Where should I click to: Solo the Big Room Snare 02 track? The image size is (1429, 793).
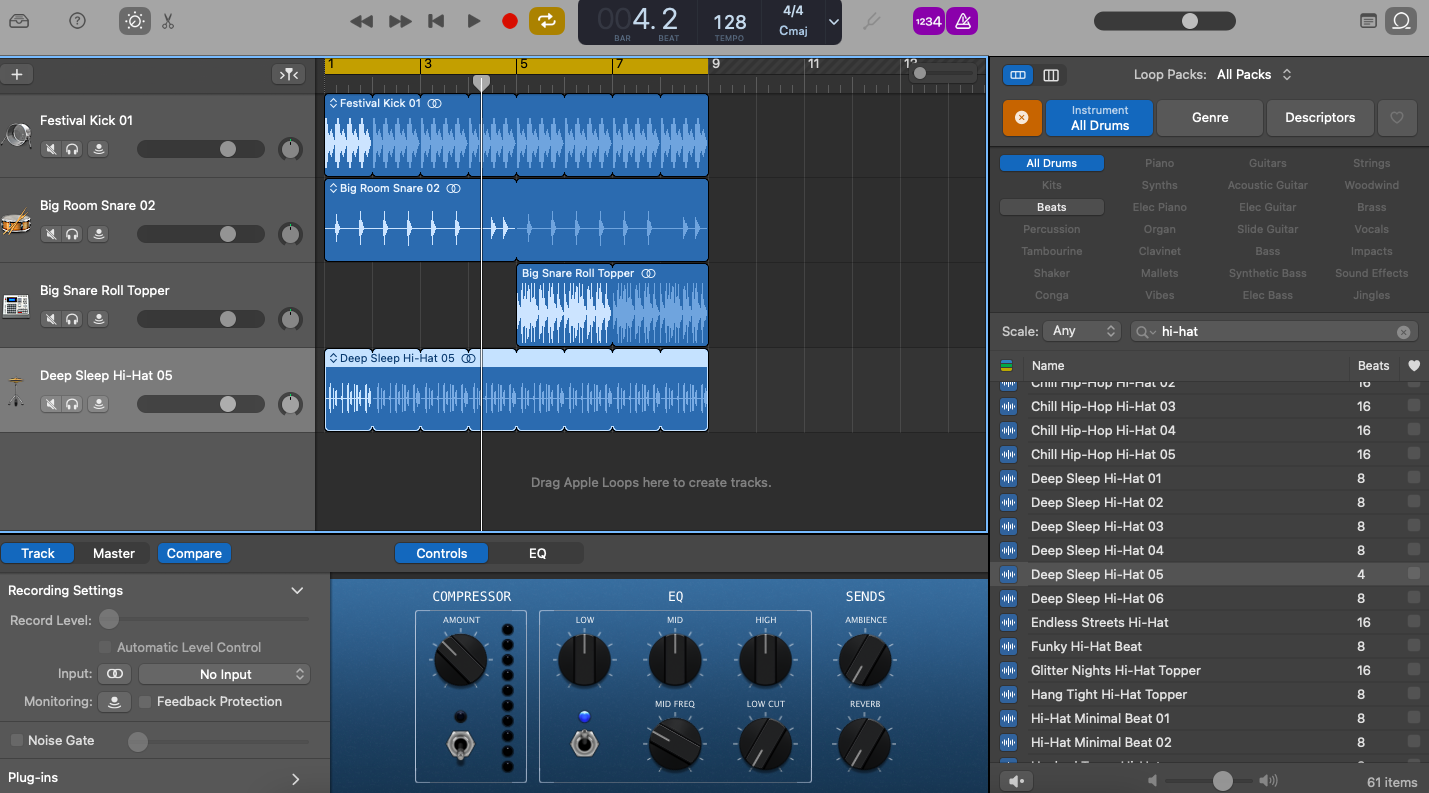point(73,234)
